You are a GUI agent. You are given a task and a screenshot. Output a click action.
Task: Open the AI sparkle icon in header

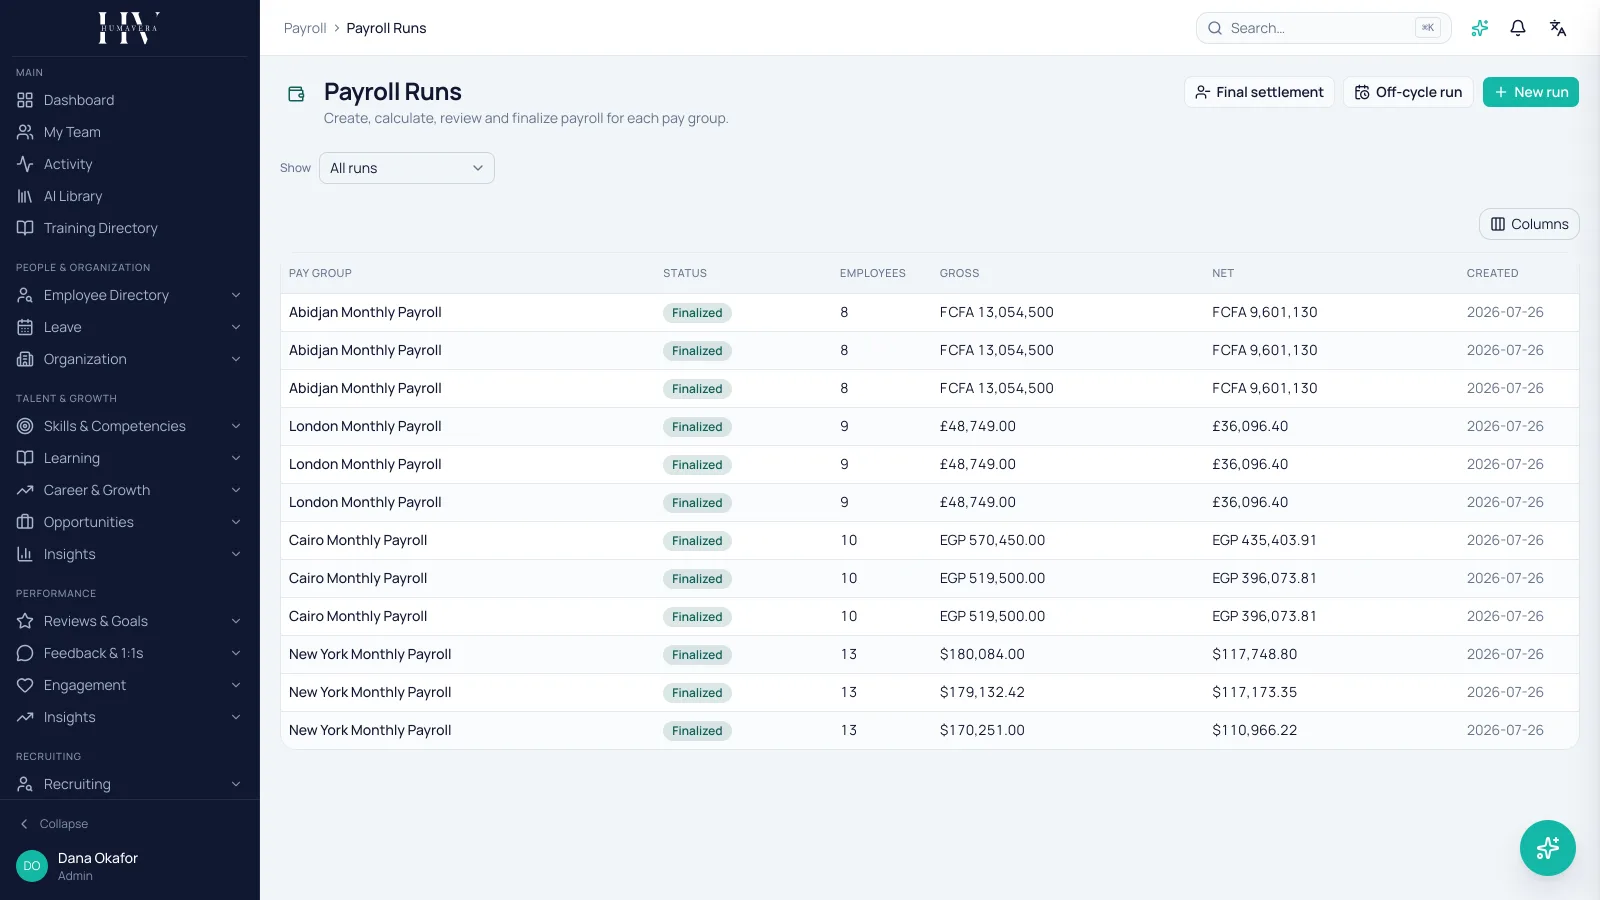pyautogui.click(x=1480, y=28)
